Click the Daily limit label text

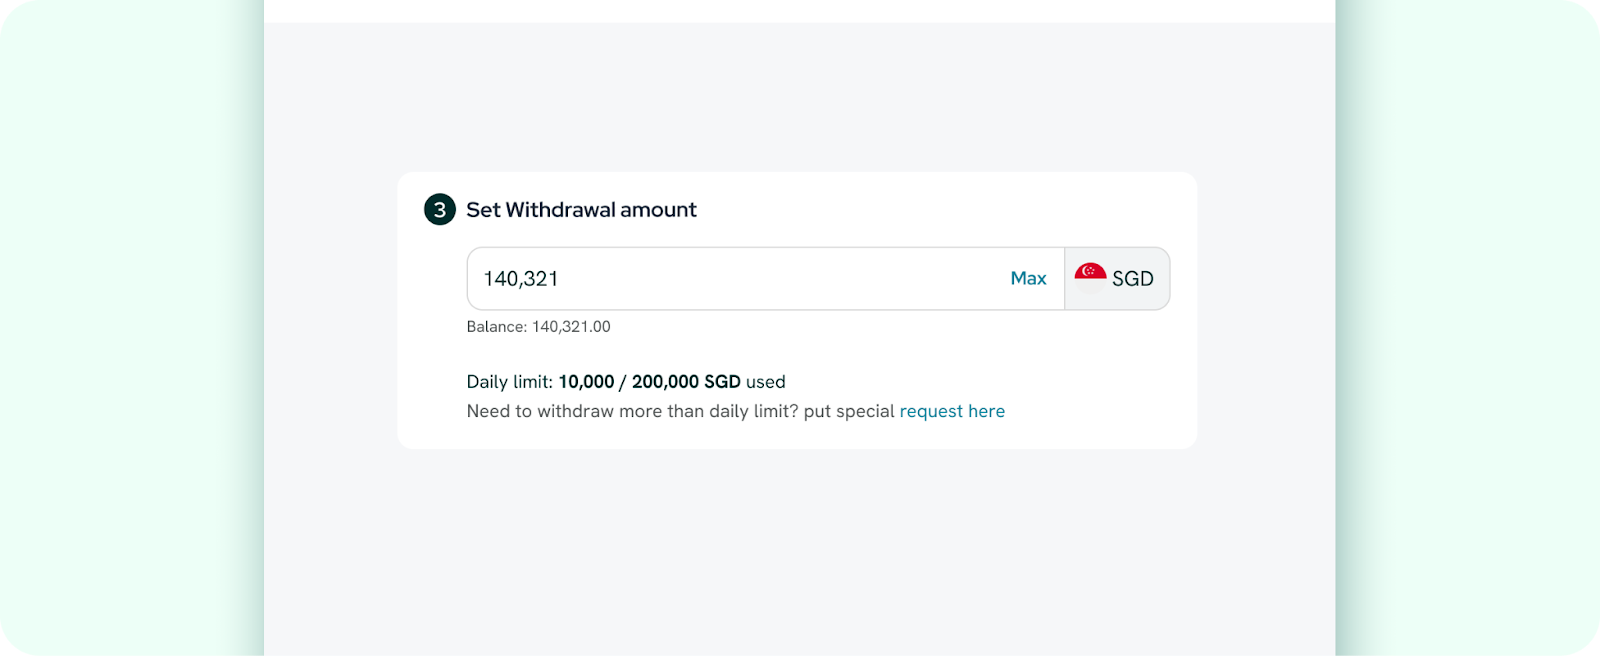(x=509, y=382)
